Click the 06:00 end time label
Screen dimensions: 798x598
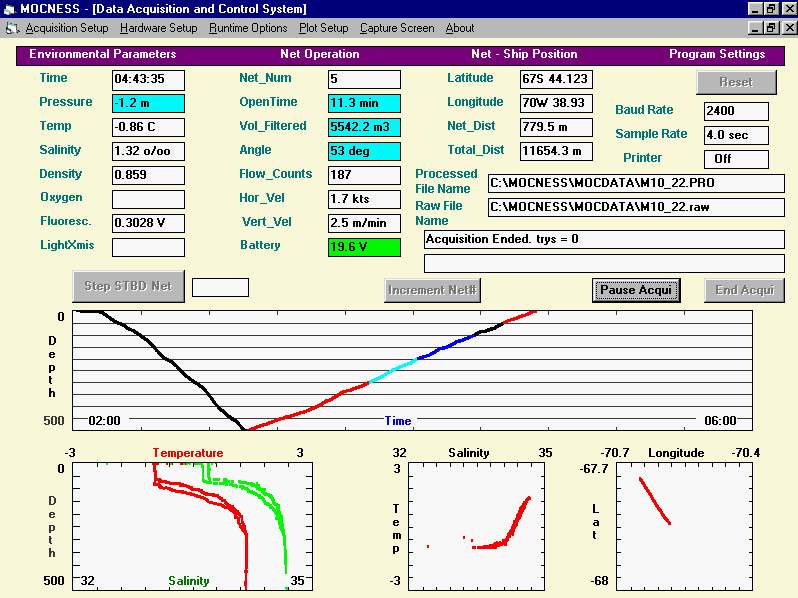click(x=720, y=421)
